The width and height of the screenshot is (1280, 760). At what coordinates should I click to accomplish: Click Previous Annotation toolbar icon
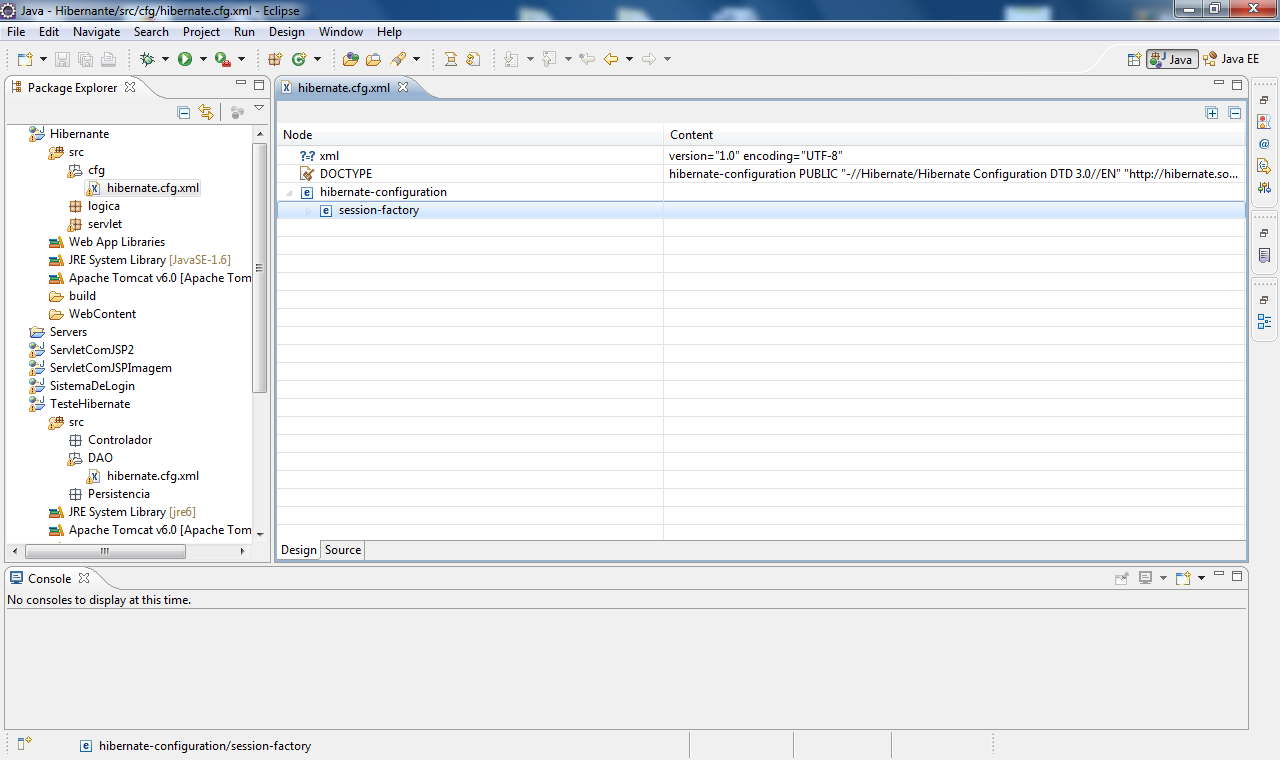point(549,59)
